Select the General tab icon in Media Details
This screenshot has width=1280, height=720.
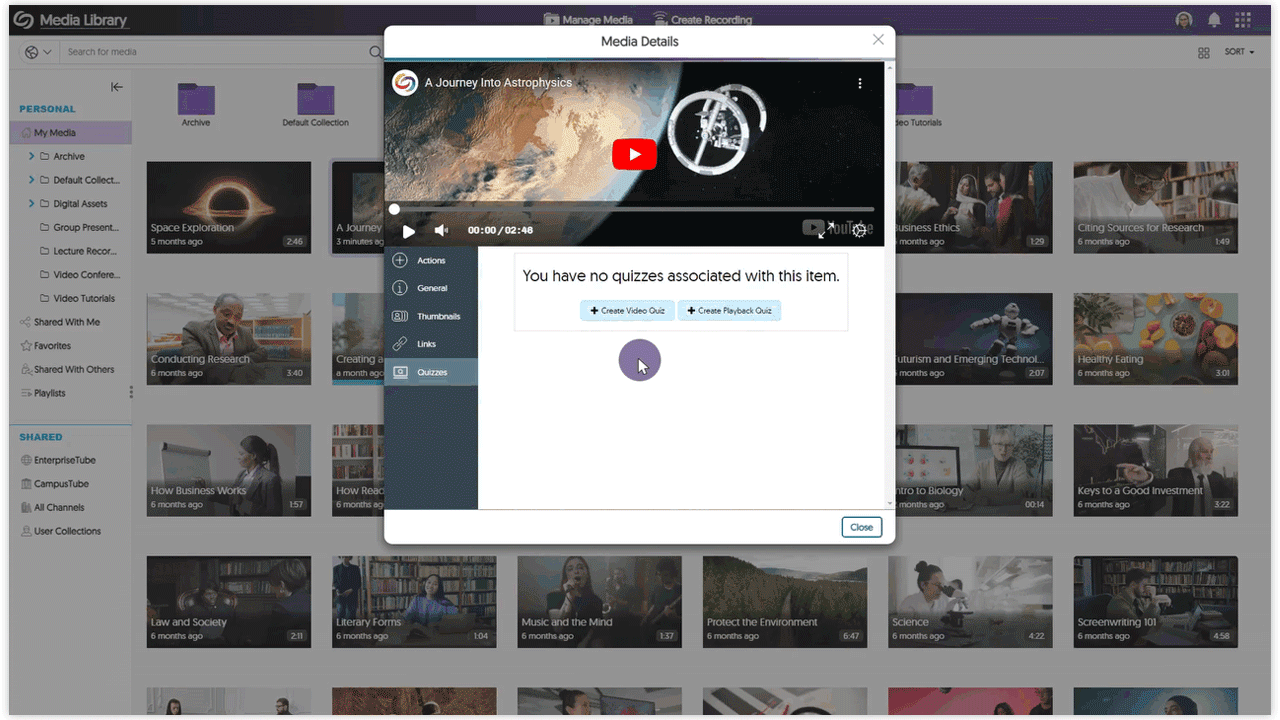pyautogui.click(x=430, y=288)
